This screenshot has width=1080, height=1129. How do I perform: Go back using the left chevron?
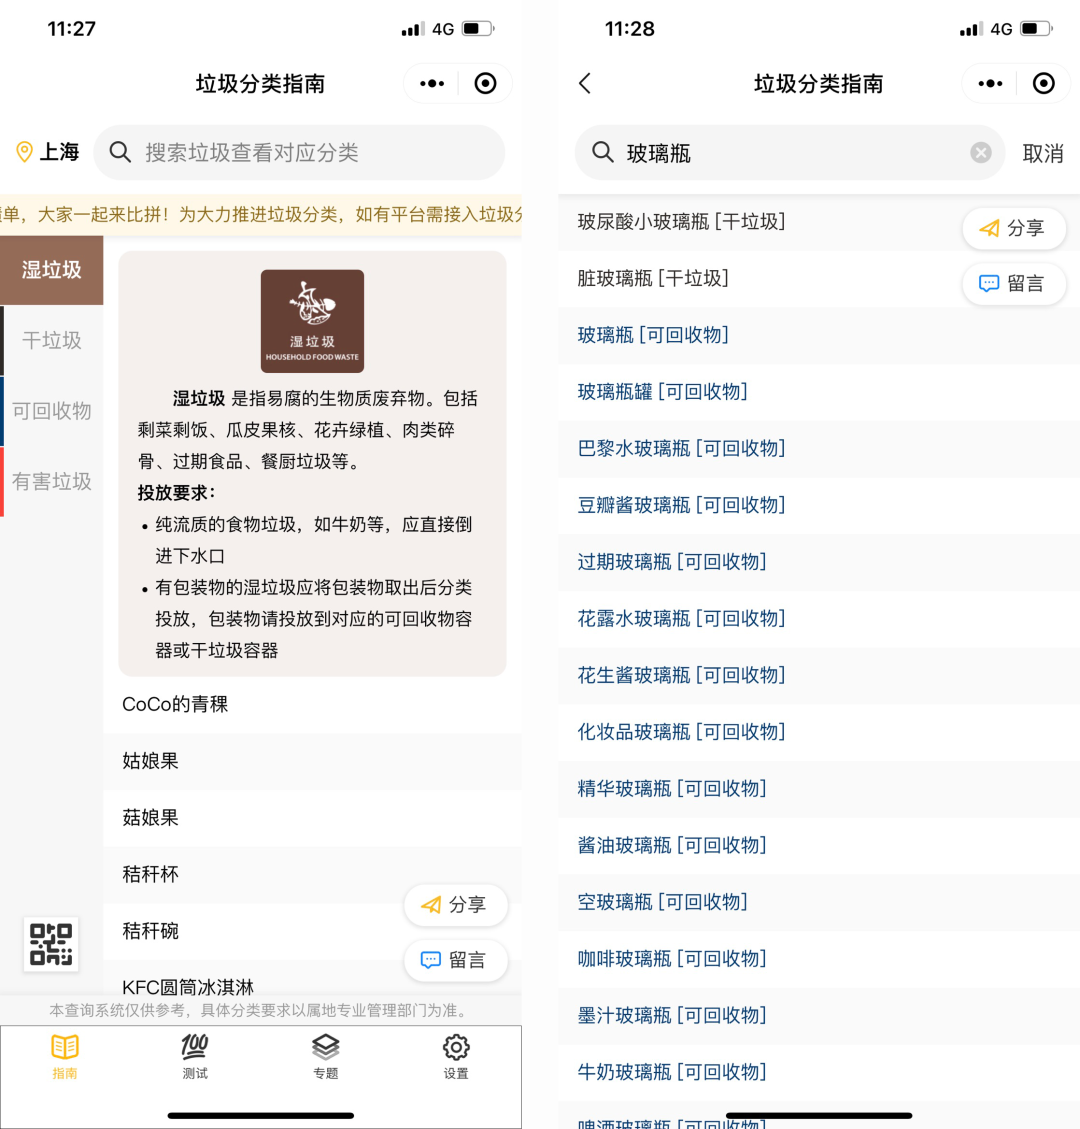point(585,84)
